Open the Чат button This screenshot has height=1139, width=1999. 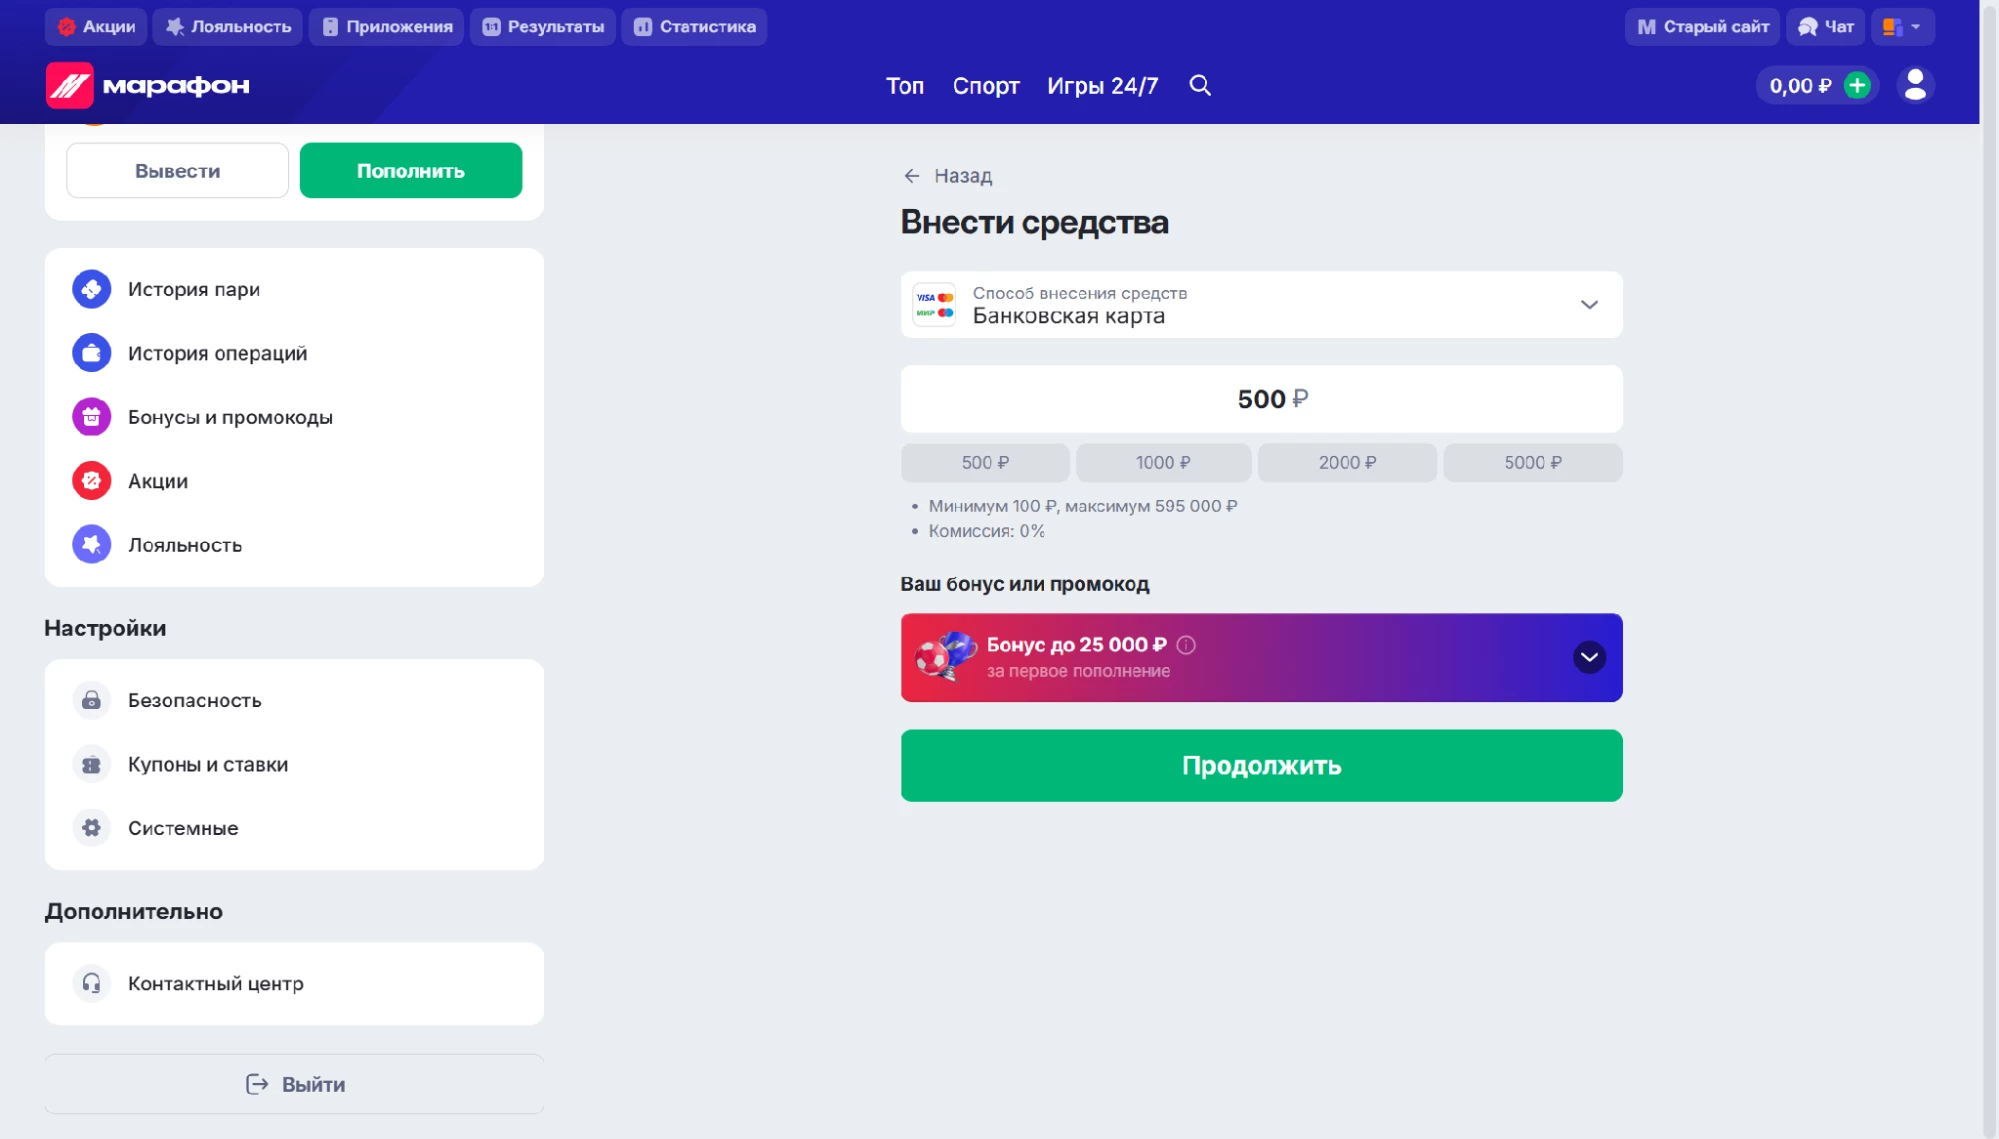tap(1825, 27)
